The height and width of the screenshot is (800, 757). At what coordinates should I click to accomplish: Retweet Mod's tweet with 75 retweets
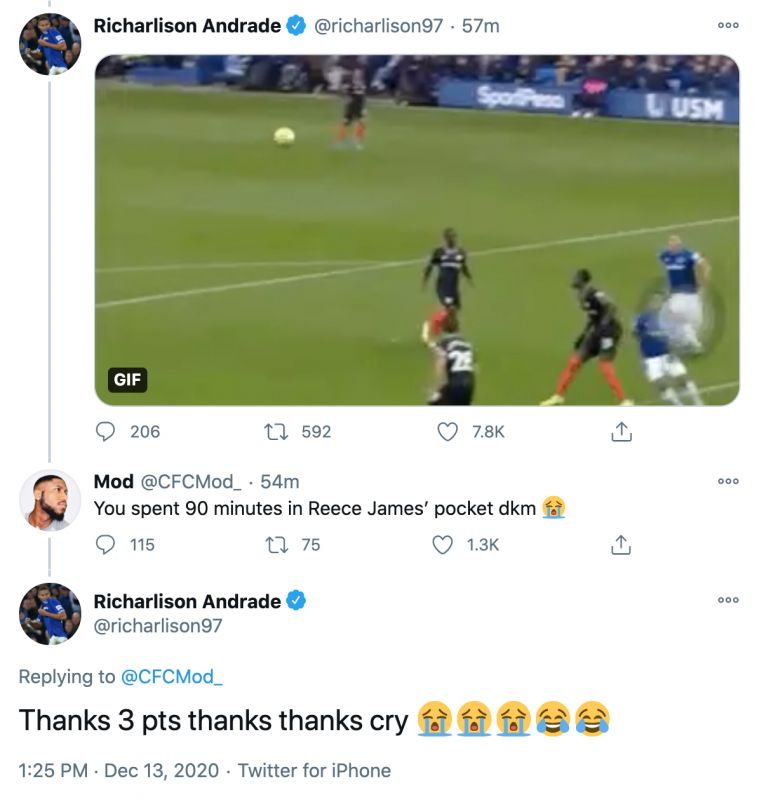click(276, 545)
